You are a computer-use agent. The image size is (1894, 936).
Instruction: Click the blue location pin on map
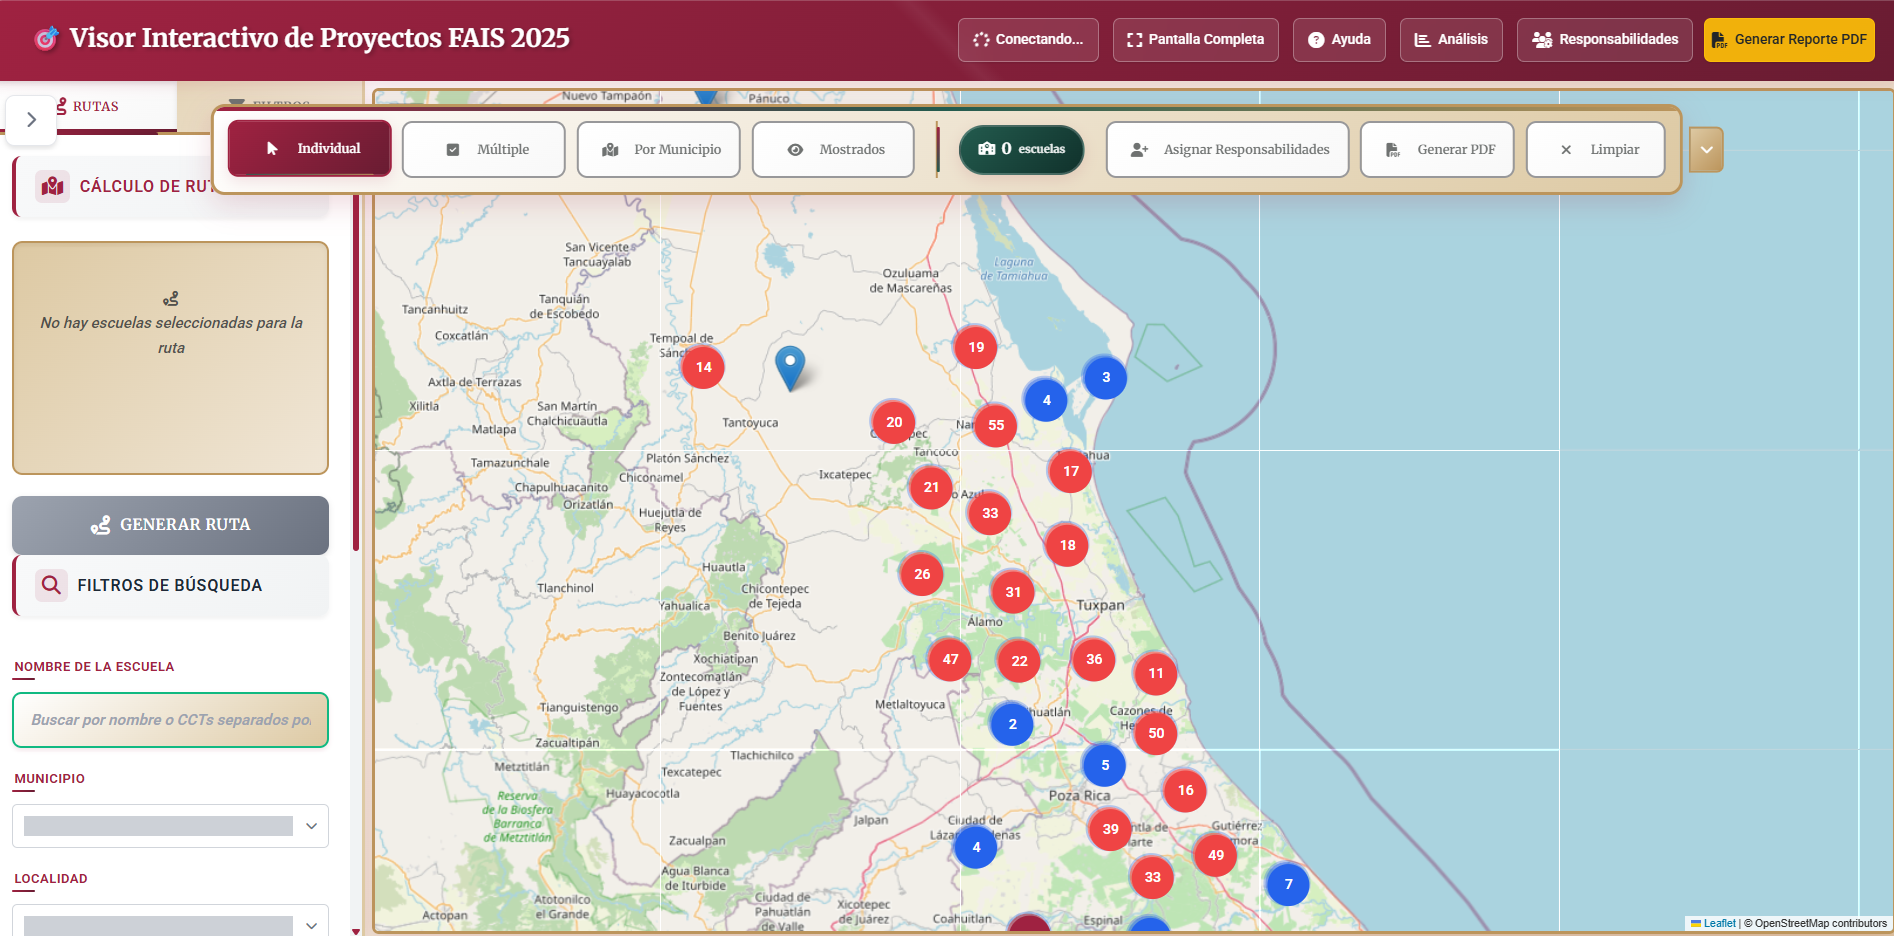click(790, 365)
